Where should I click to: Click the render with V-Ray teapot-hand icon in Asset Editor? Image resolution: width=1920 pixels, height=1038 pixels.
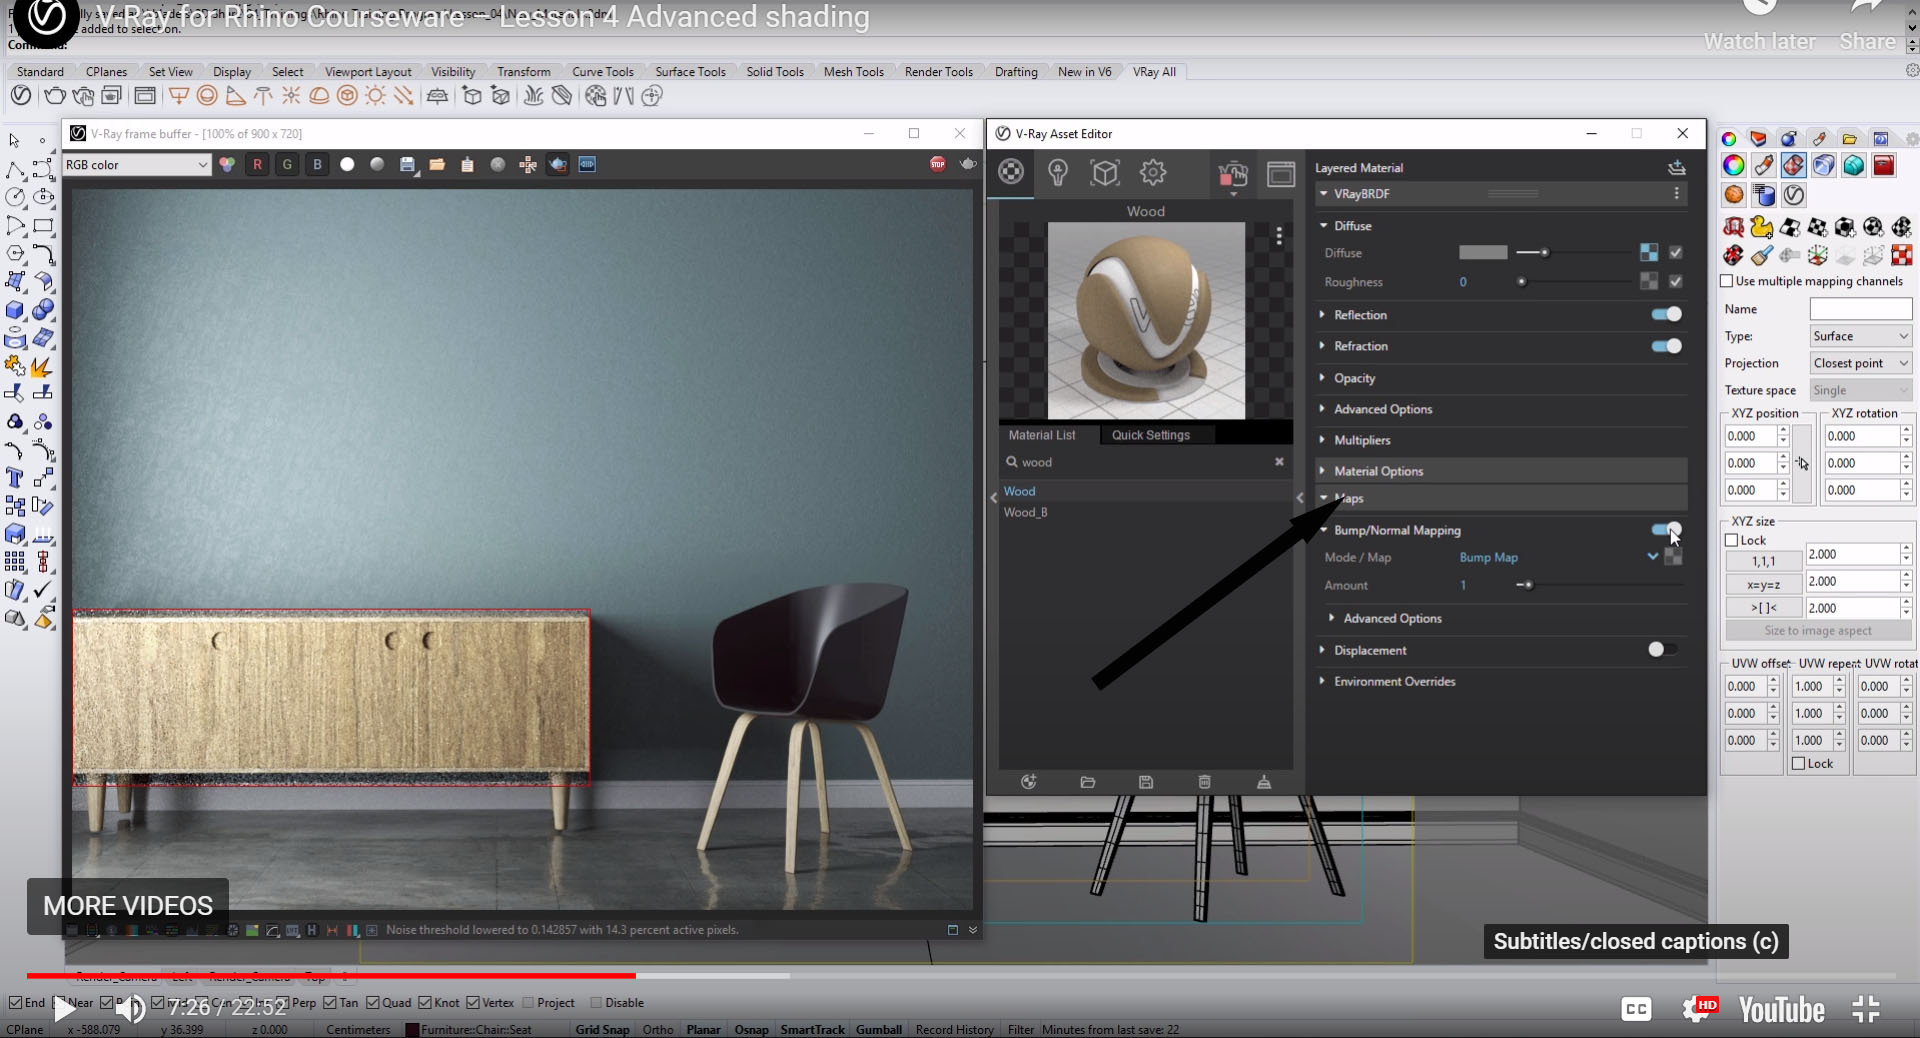1233,174
